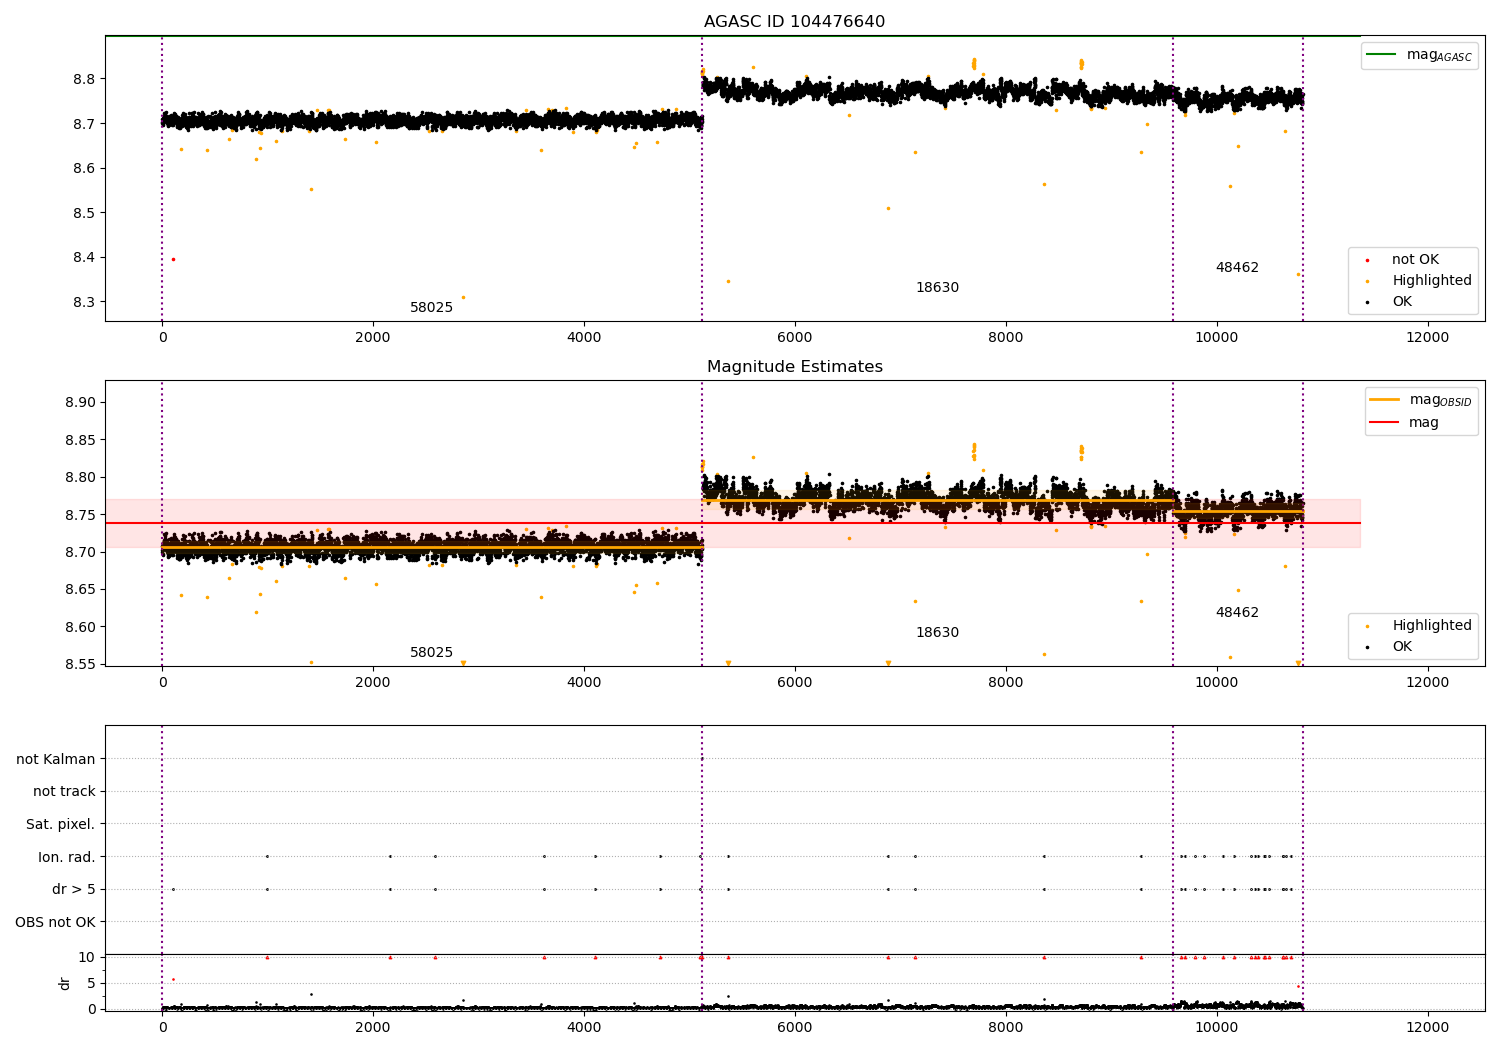
Task: Click the 10 tick on dr axis
Action: click(x=87, y=957)
